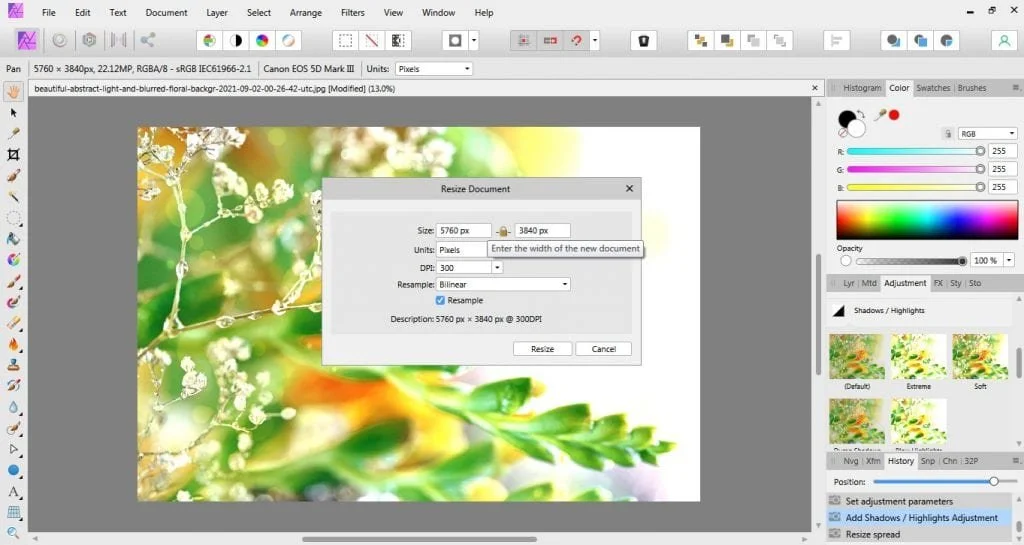Viewport: 1024px width, 545px height.
Task: Apply Auto Contrast from toolbar
Action: pos(236,40)
